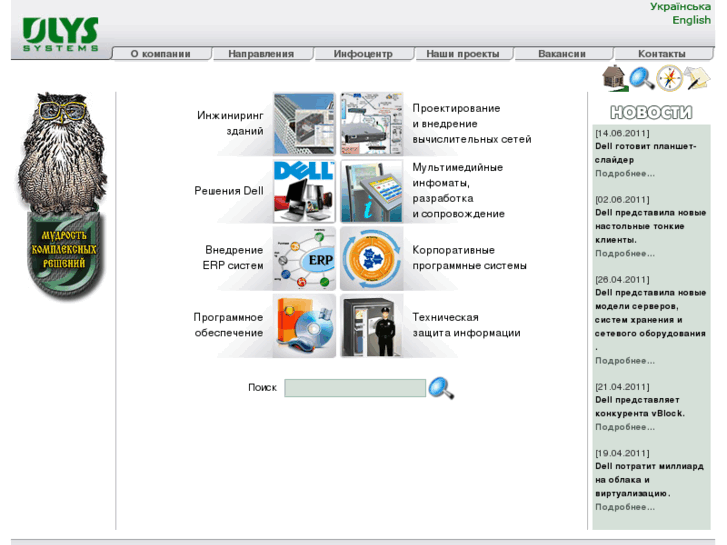Click the home house icon

(614, 79)
